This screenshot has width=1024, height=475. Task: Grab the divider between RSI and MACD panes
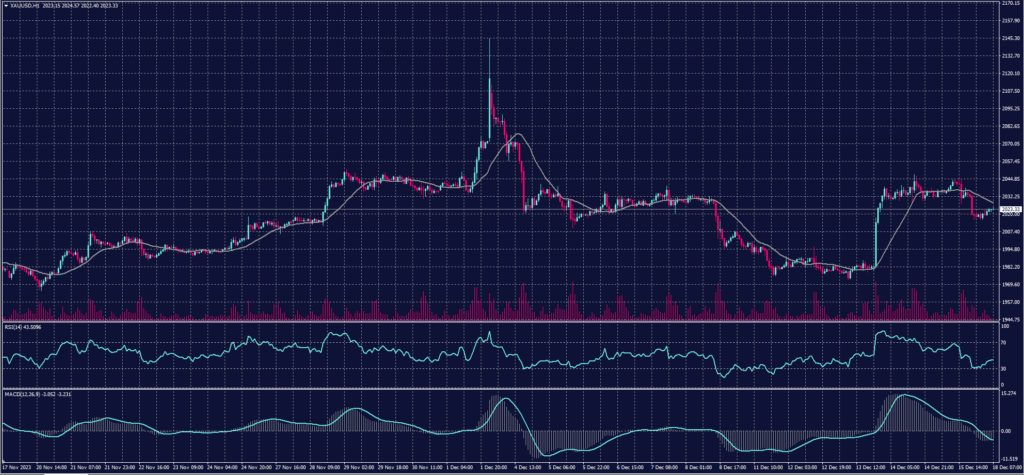pos(500,388)
